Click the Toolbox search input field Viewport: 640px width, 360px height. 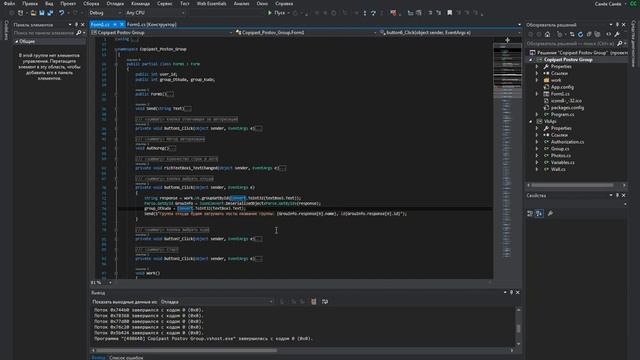pyautogui.click(x=44, y=33)
